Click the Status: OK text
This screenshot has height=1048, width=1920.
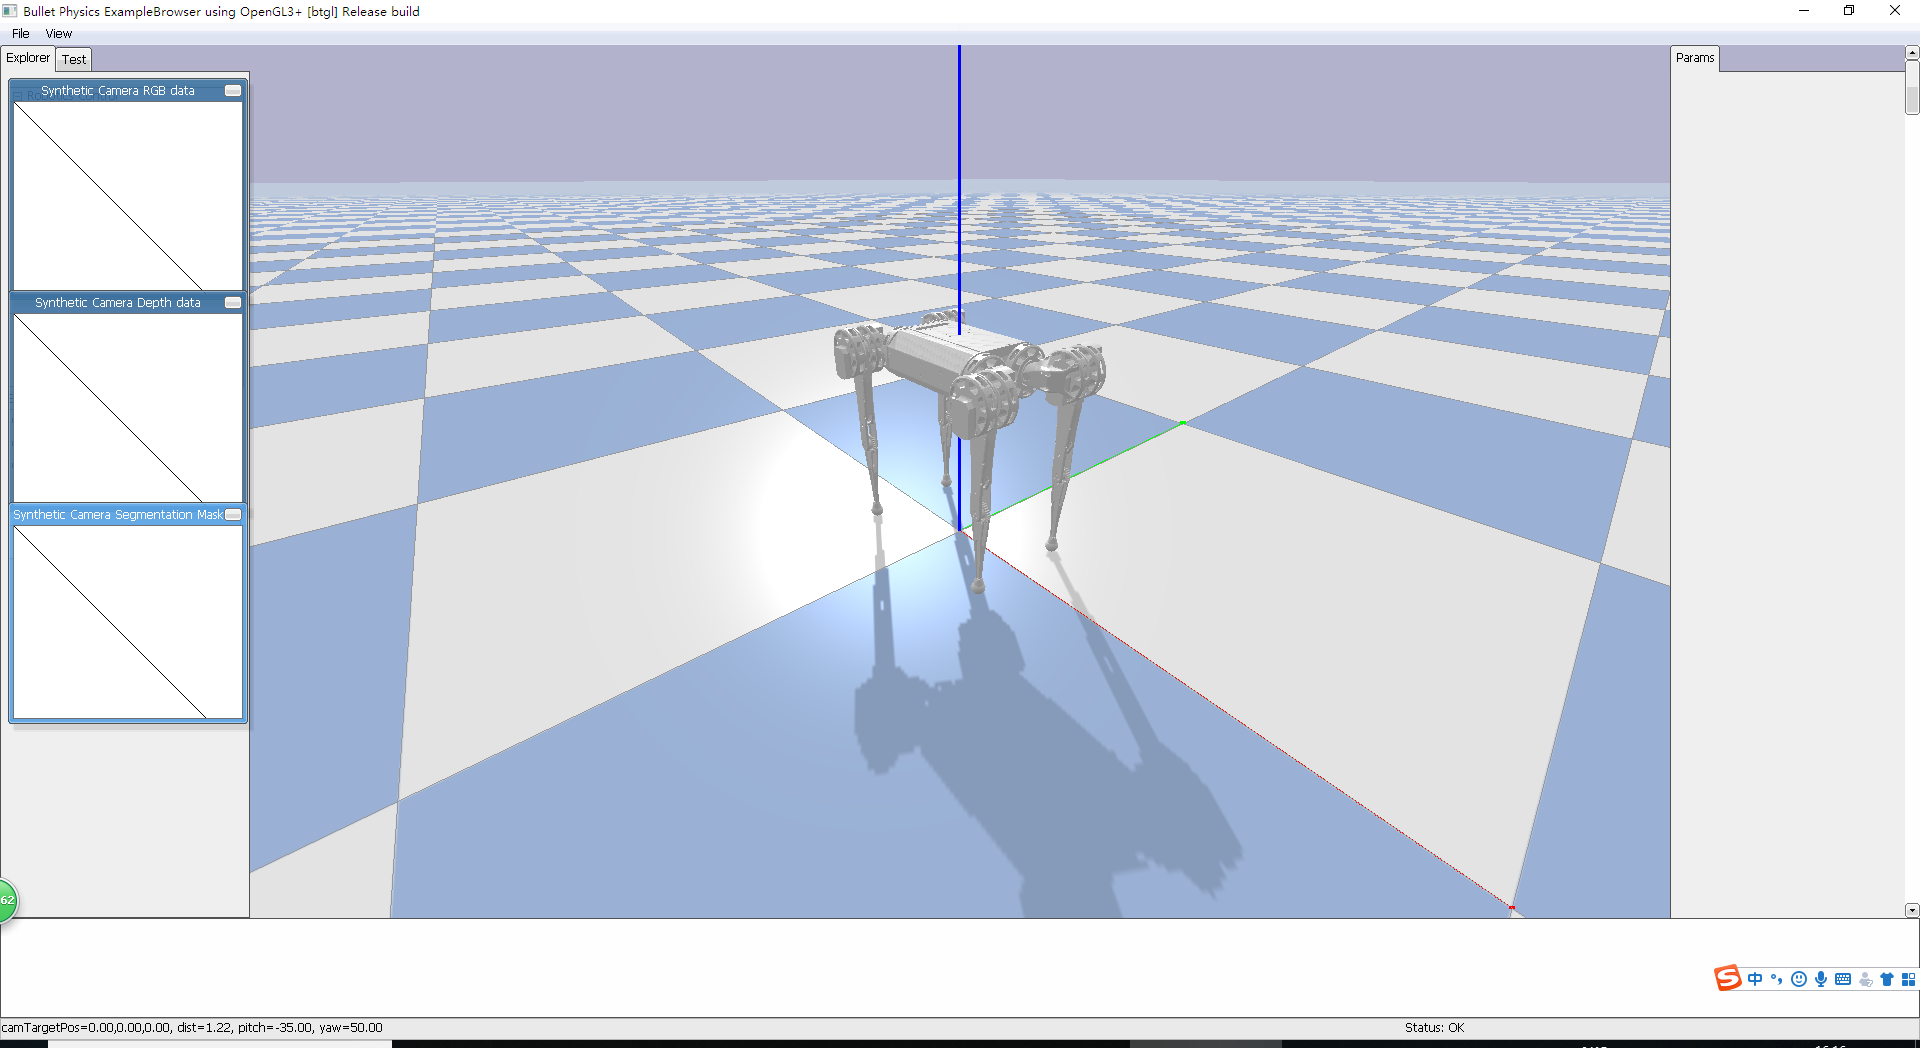1434,1027
